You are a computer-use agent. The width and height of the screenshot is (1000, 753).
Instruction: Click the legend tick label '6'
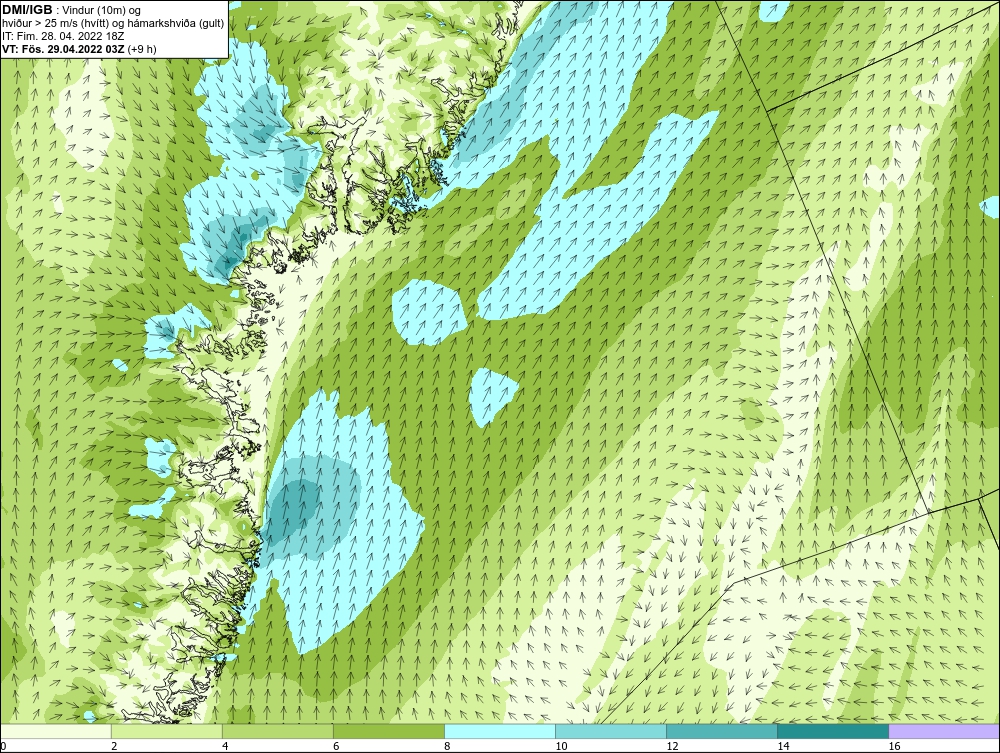coord(336,746)
